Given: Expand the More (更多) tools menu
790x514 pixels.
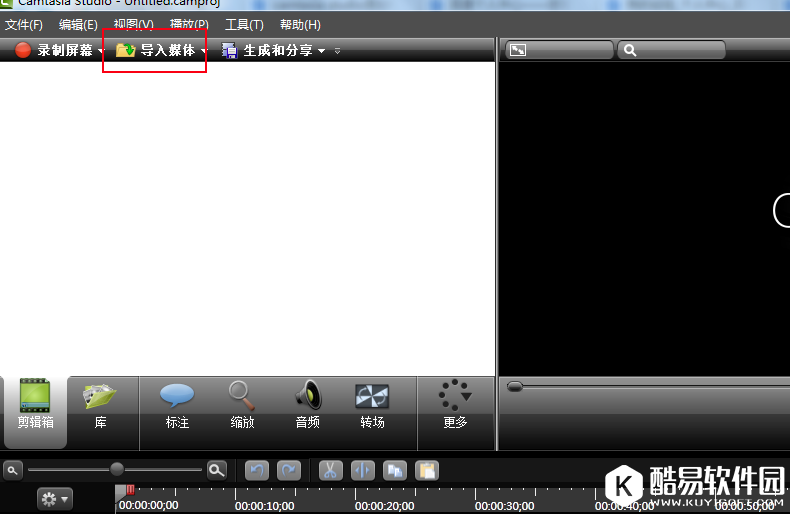Looking at the screenshot, I should point(455,405).
